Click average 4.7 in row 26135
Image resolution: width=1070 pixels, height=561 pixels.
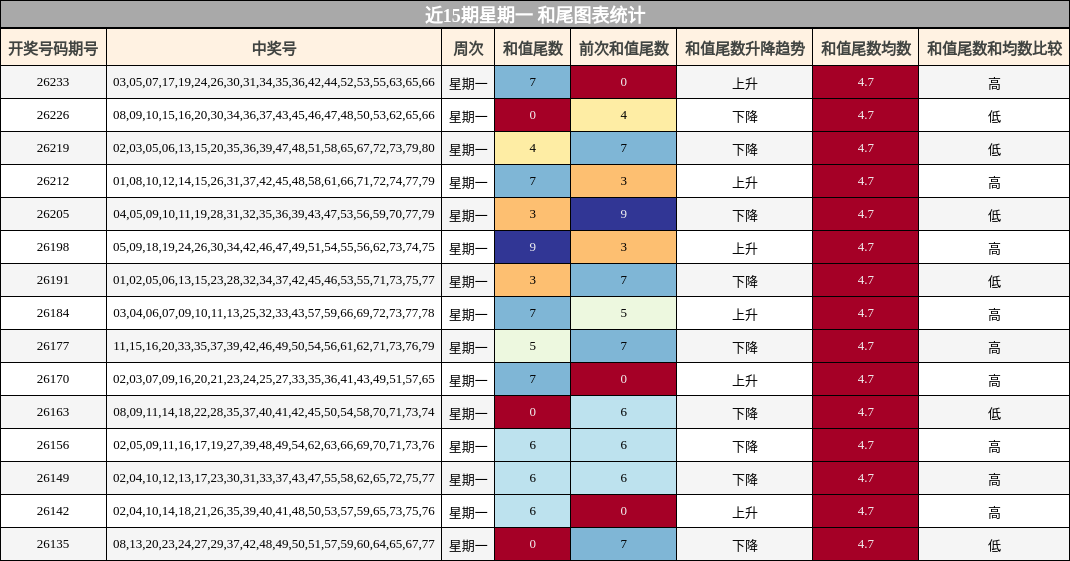(865, 544)
